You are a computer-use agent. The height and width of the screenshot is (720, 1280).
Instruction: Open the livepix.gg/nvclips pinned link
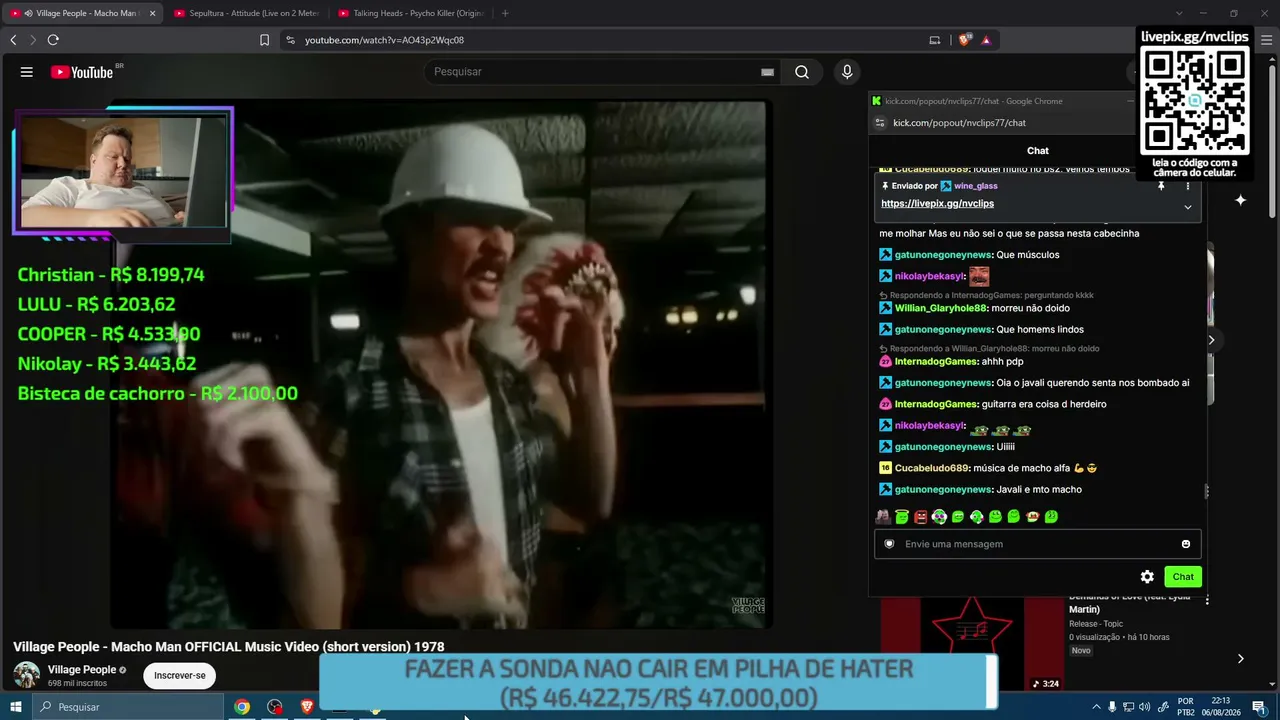click(x=937, y=204)
